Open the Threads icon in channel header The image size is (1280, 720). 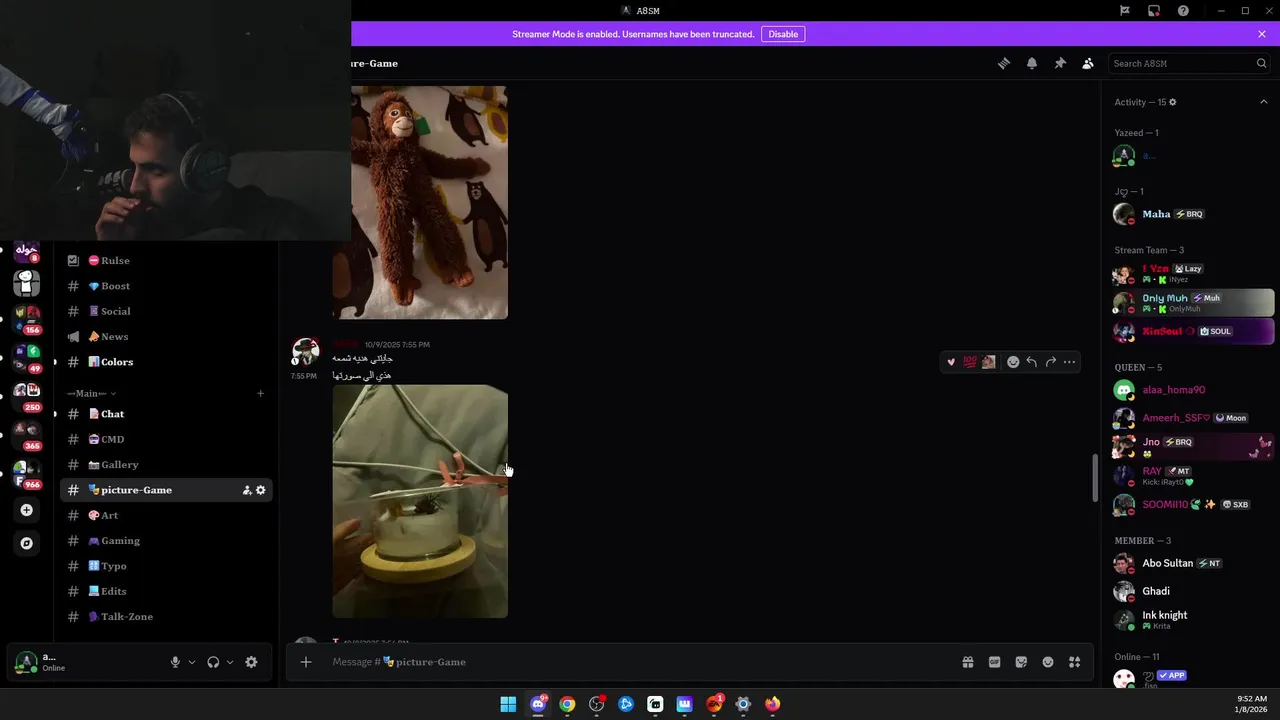pyautogui.click(x=1003, y=63)
